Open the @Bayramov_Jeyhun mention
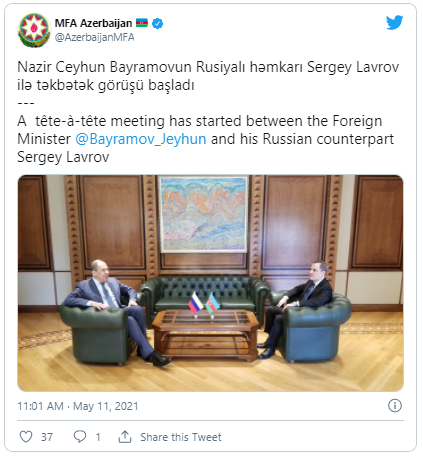 click(x=141, y=139)
